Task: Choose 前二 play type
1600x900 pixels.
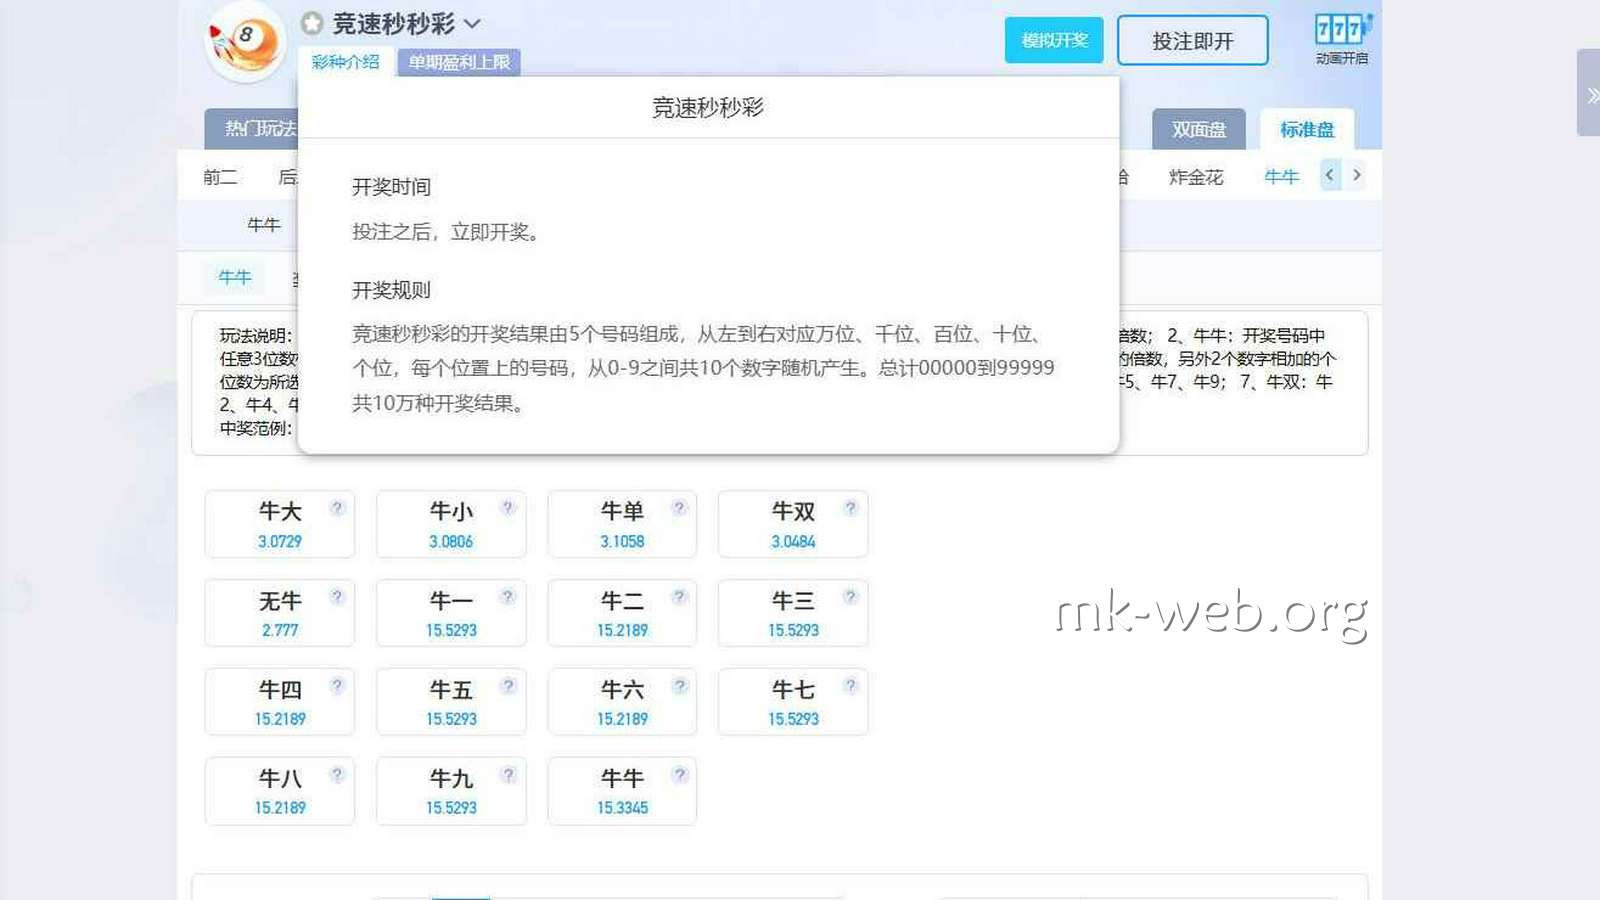Action: click(220, 177)
